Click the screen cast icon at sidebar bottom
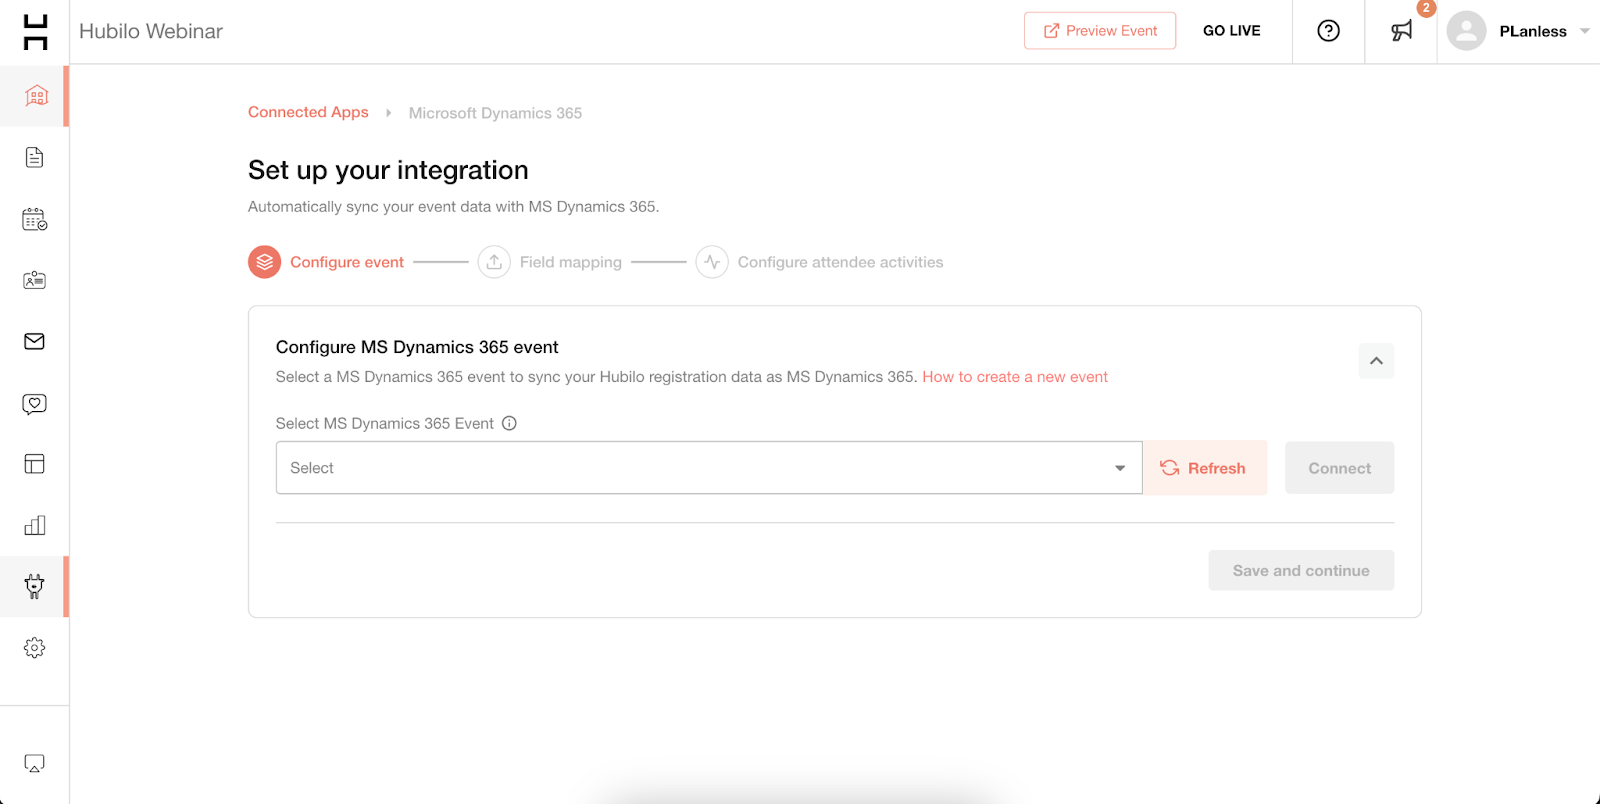Image resolution: width=1600 pixels, height=804 pixels. click(34, 764)
